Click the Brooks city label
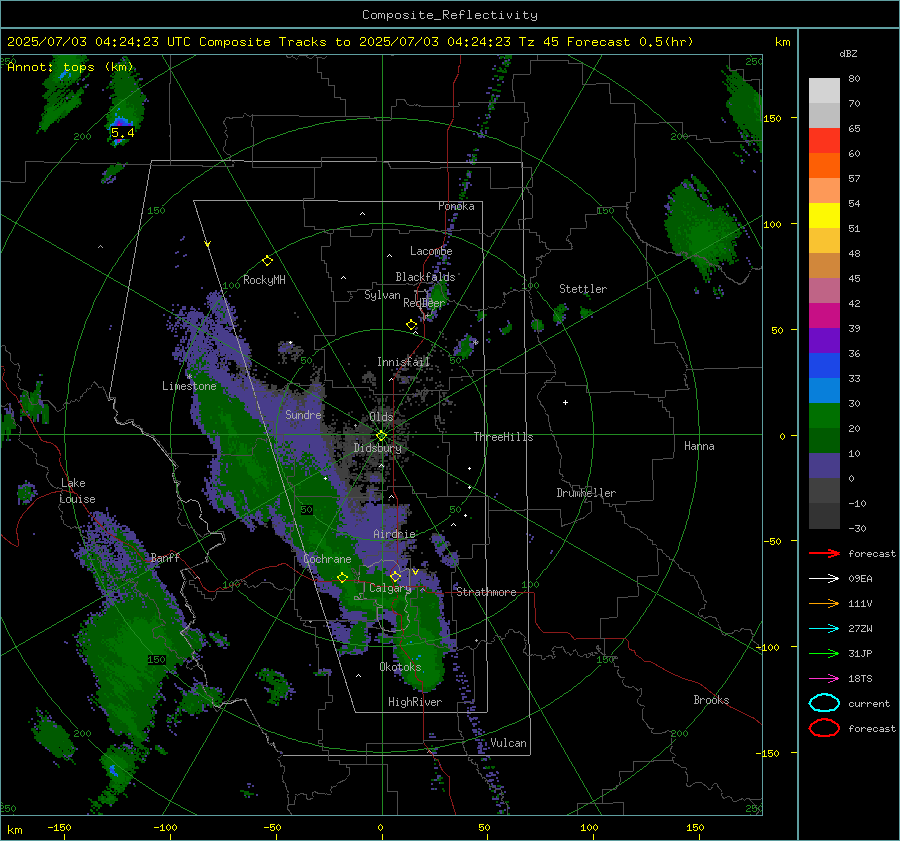This screenshot has height=841, width=900. 711,700
